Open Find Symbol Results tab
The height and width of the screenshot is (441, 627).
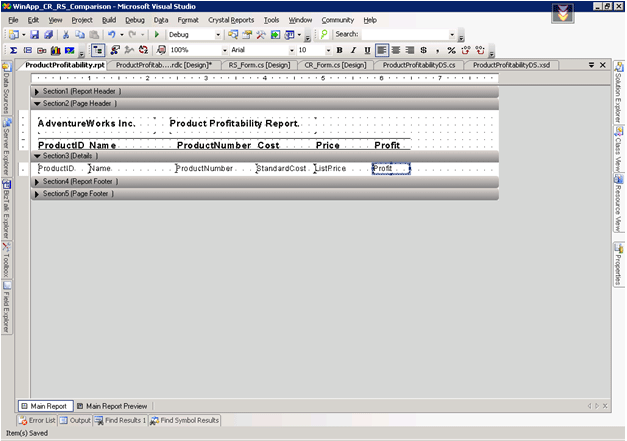[185, 421]
